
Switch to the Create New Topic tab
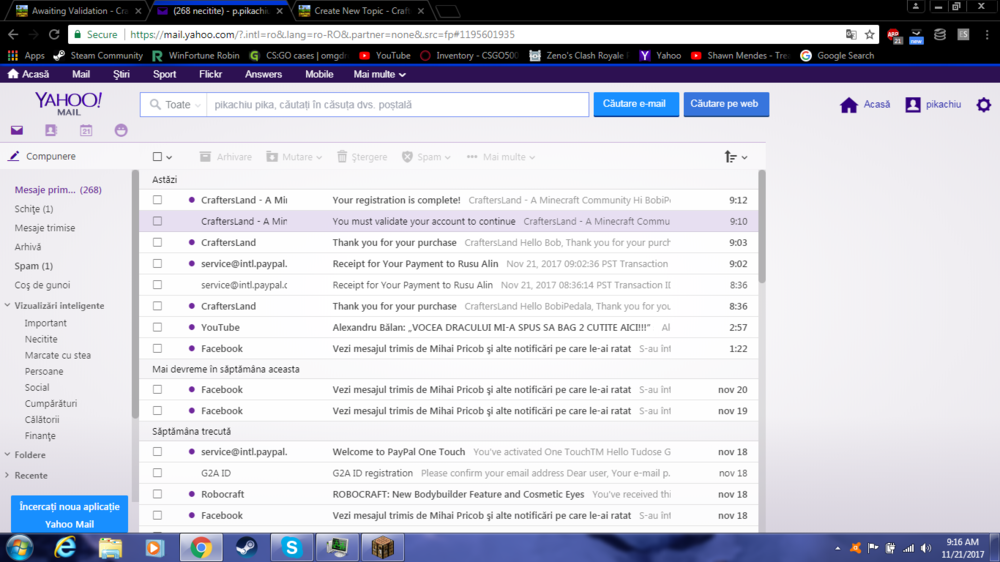tap(362, 11)
